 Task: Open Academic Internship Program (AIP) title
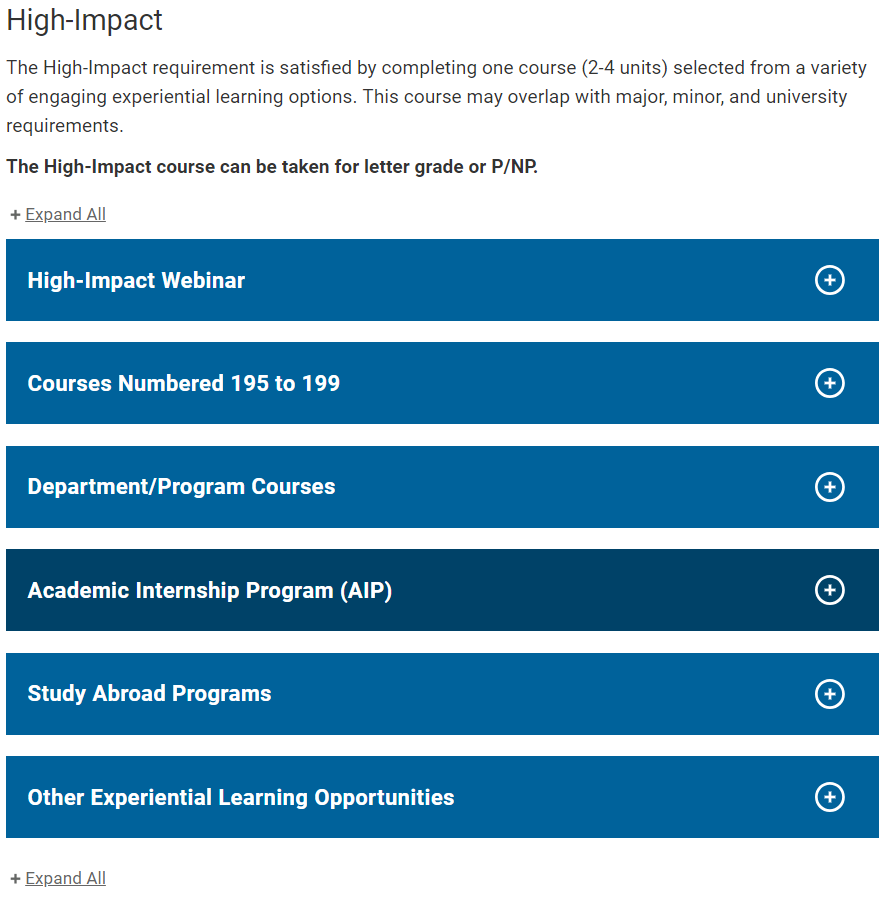coord(210,591)
